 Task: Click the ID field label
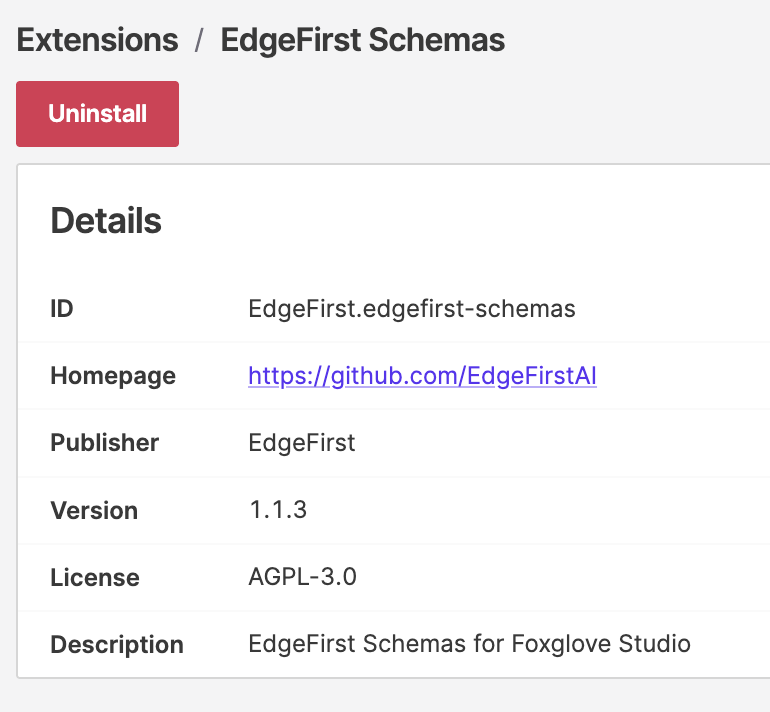(62, 309)
